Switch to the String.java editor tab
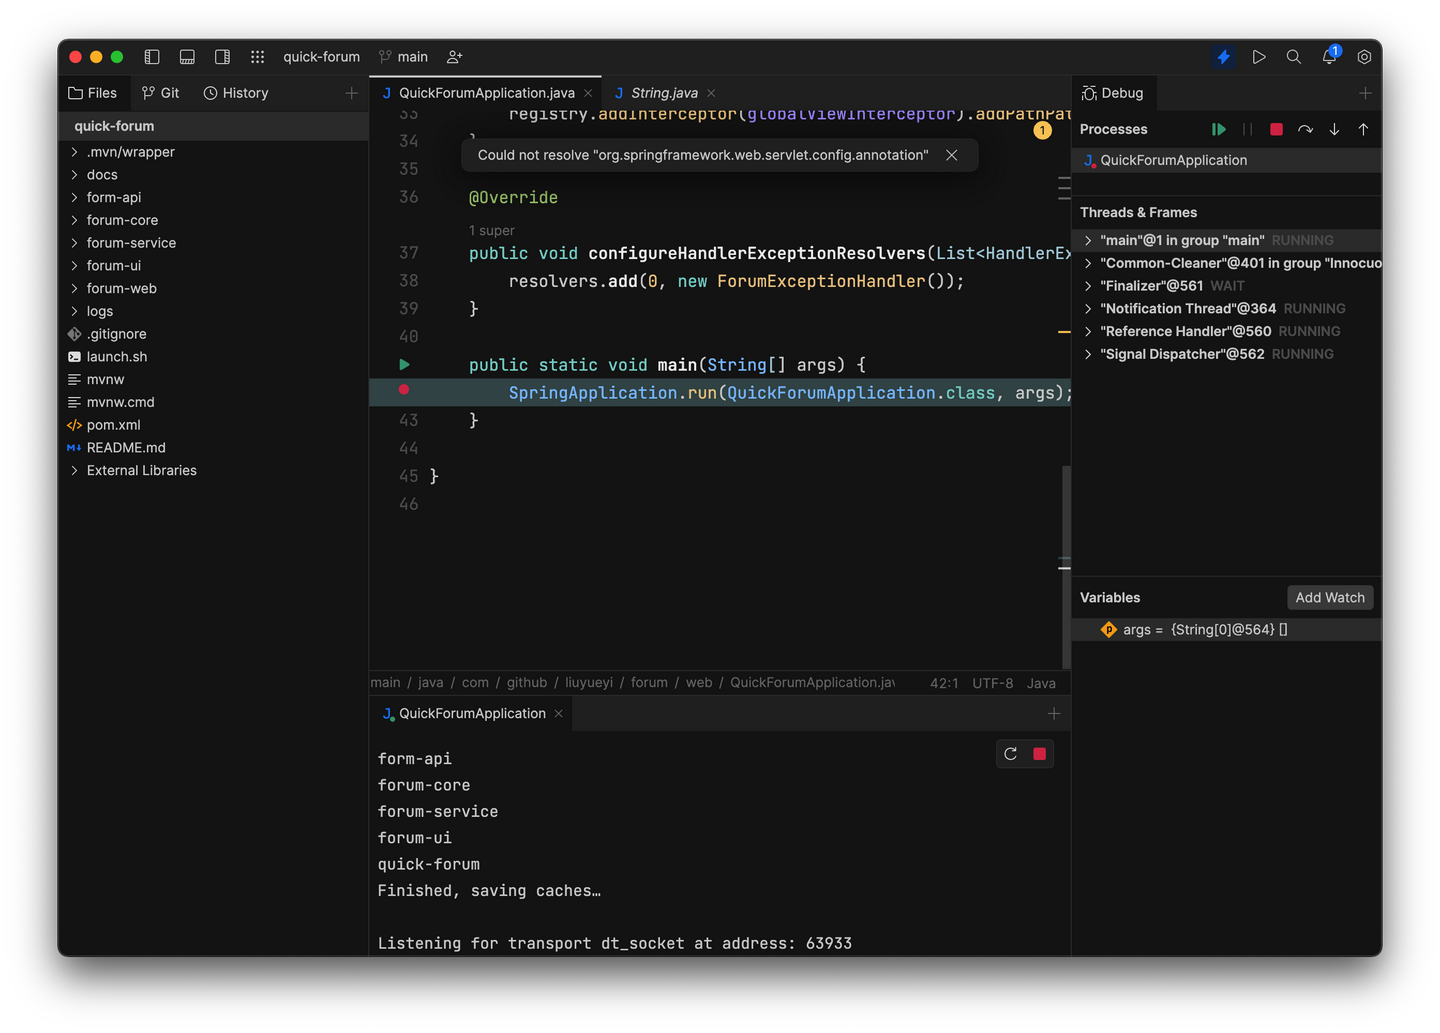The image size is (1440, 1033). click(x=662, y=92)
